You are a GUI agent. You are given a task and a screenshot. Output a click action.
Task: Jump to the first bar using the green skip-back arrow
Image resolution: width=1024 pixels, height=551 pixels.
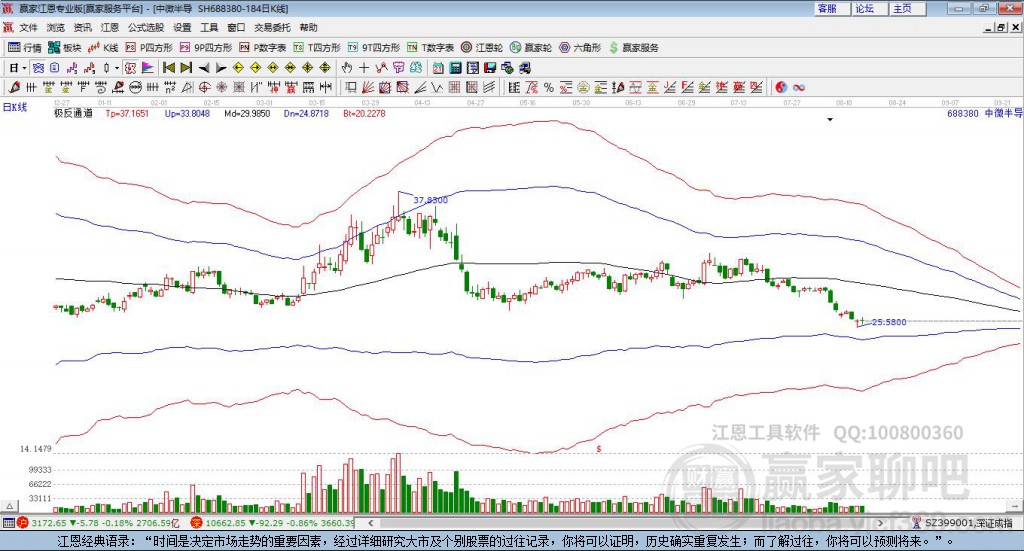168,68
